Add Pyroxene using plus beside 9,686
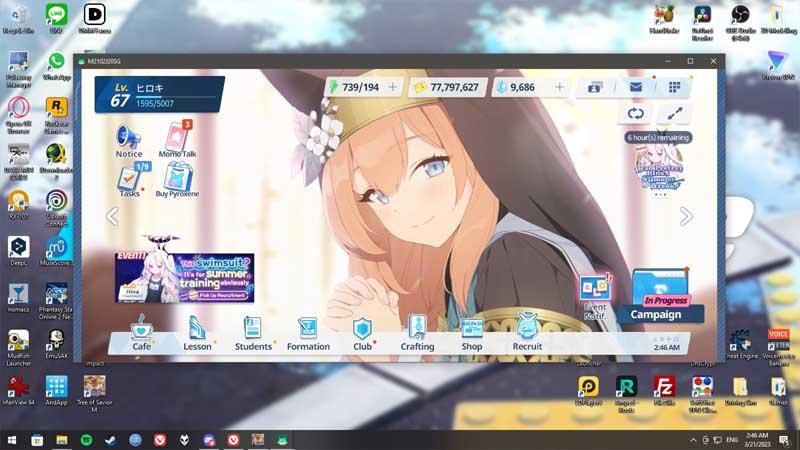The image size is (800, 450). (560, 87)
